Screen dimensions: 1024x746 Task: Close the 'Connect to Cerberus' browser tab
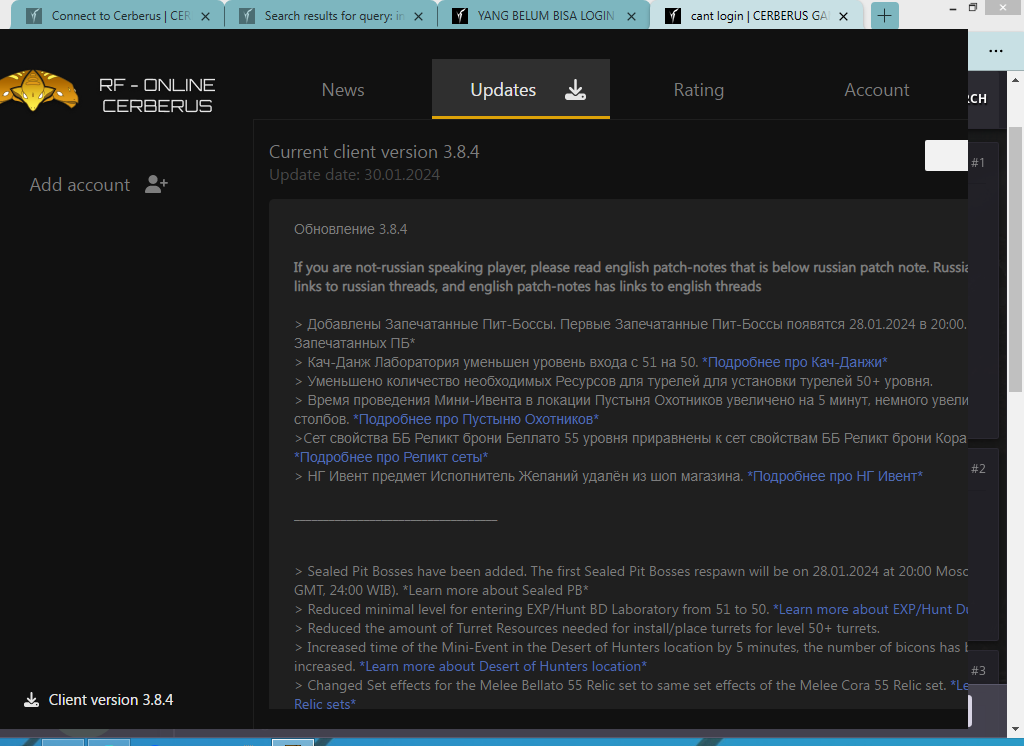(x=205, y=16)
